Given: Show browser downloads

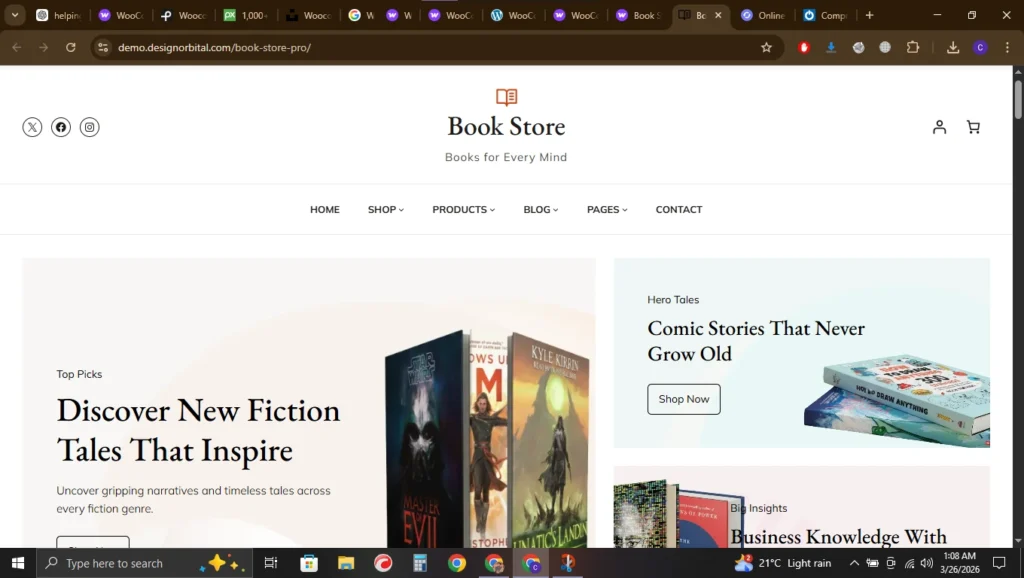Looking at the screenshot, I should coord(953,47).
